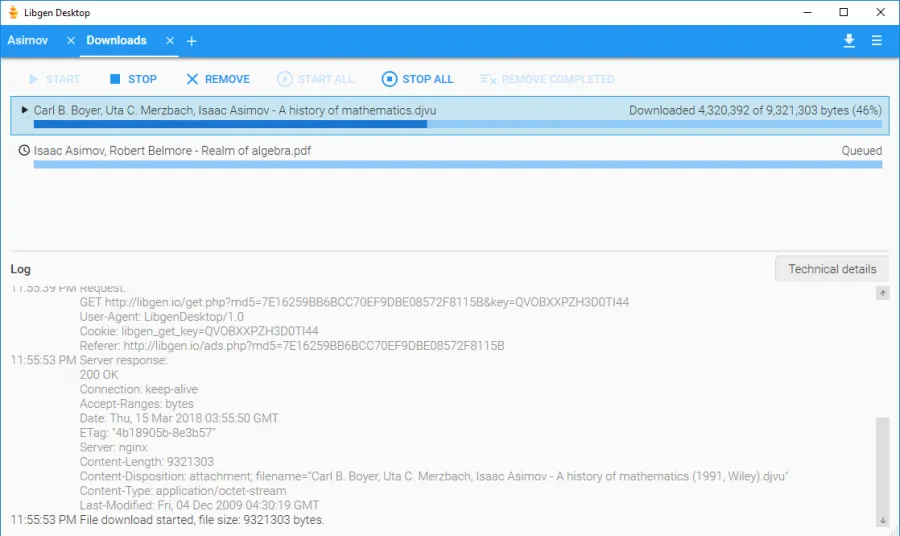Image resolution: width=900 pixels, height=536 pixels.
Task: Click the Accept-Ranges: bytes line
Action: point(137,403)
